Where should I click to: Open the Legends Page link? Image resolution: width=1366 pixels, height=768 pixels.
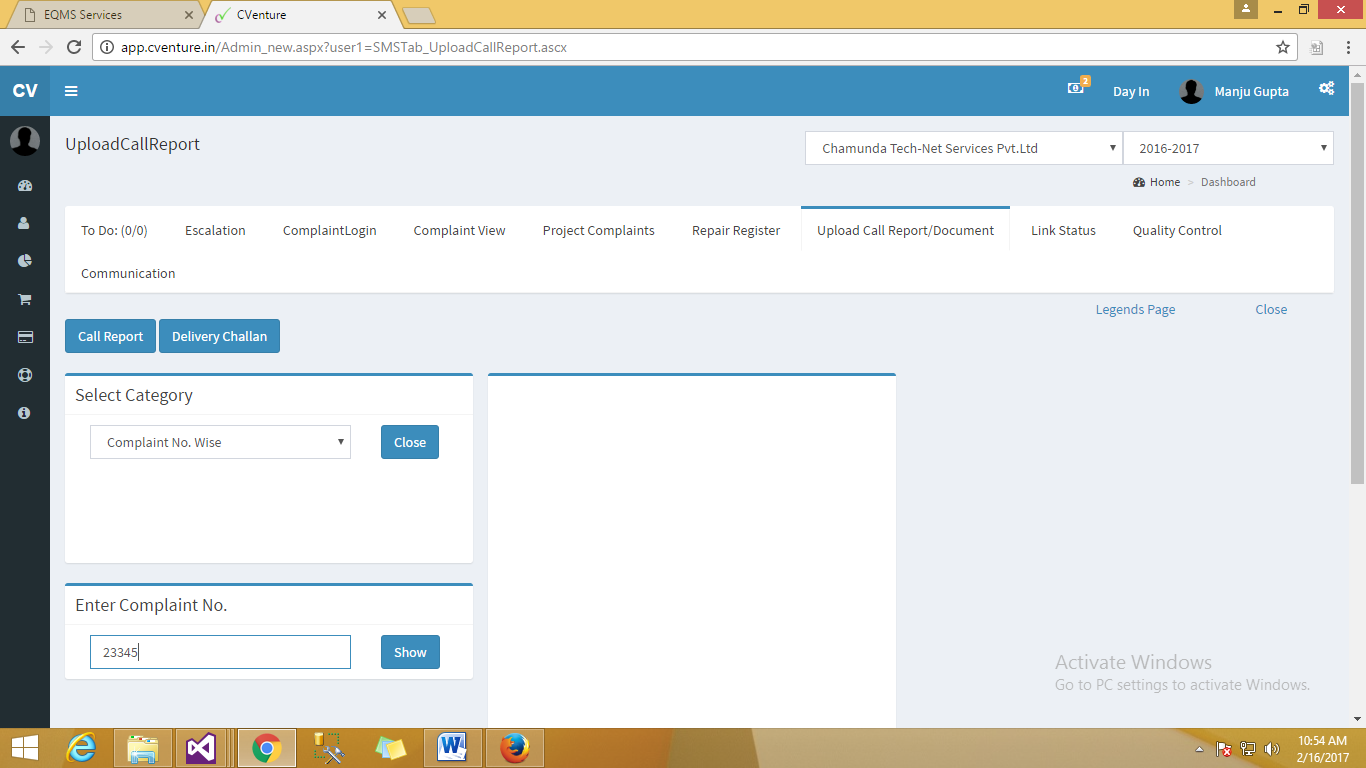click(x=1135, y=309)
